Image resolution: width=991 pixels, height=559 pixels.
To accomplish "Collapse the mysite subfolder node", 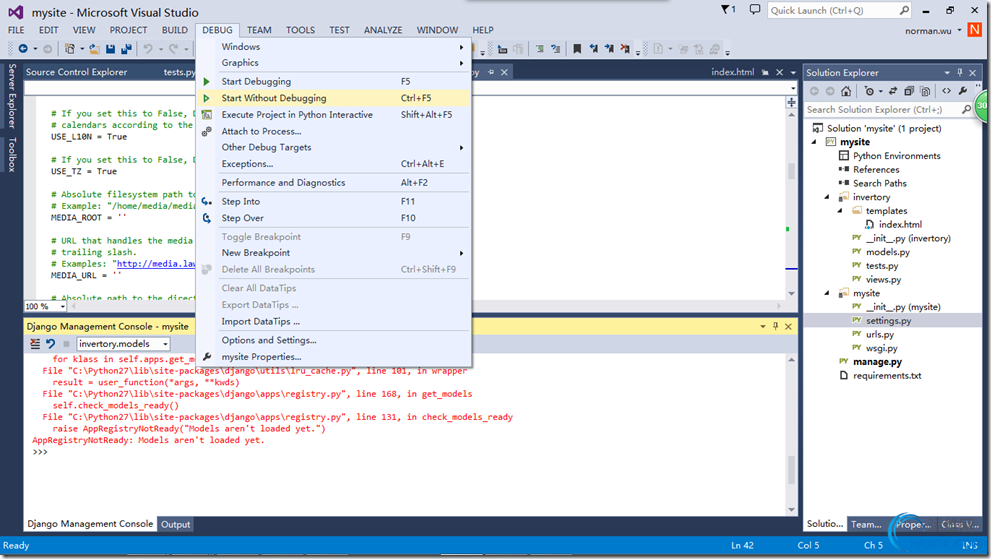I will point(827,293).
